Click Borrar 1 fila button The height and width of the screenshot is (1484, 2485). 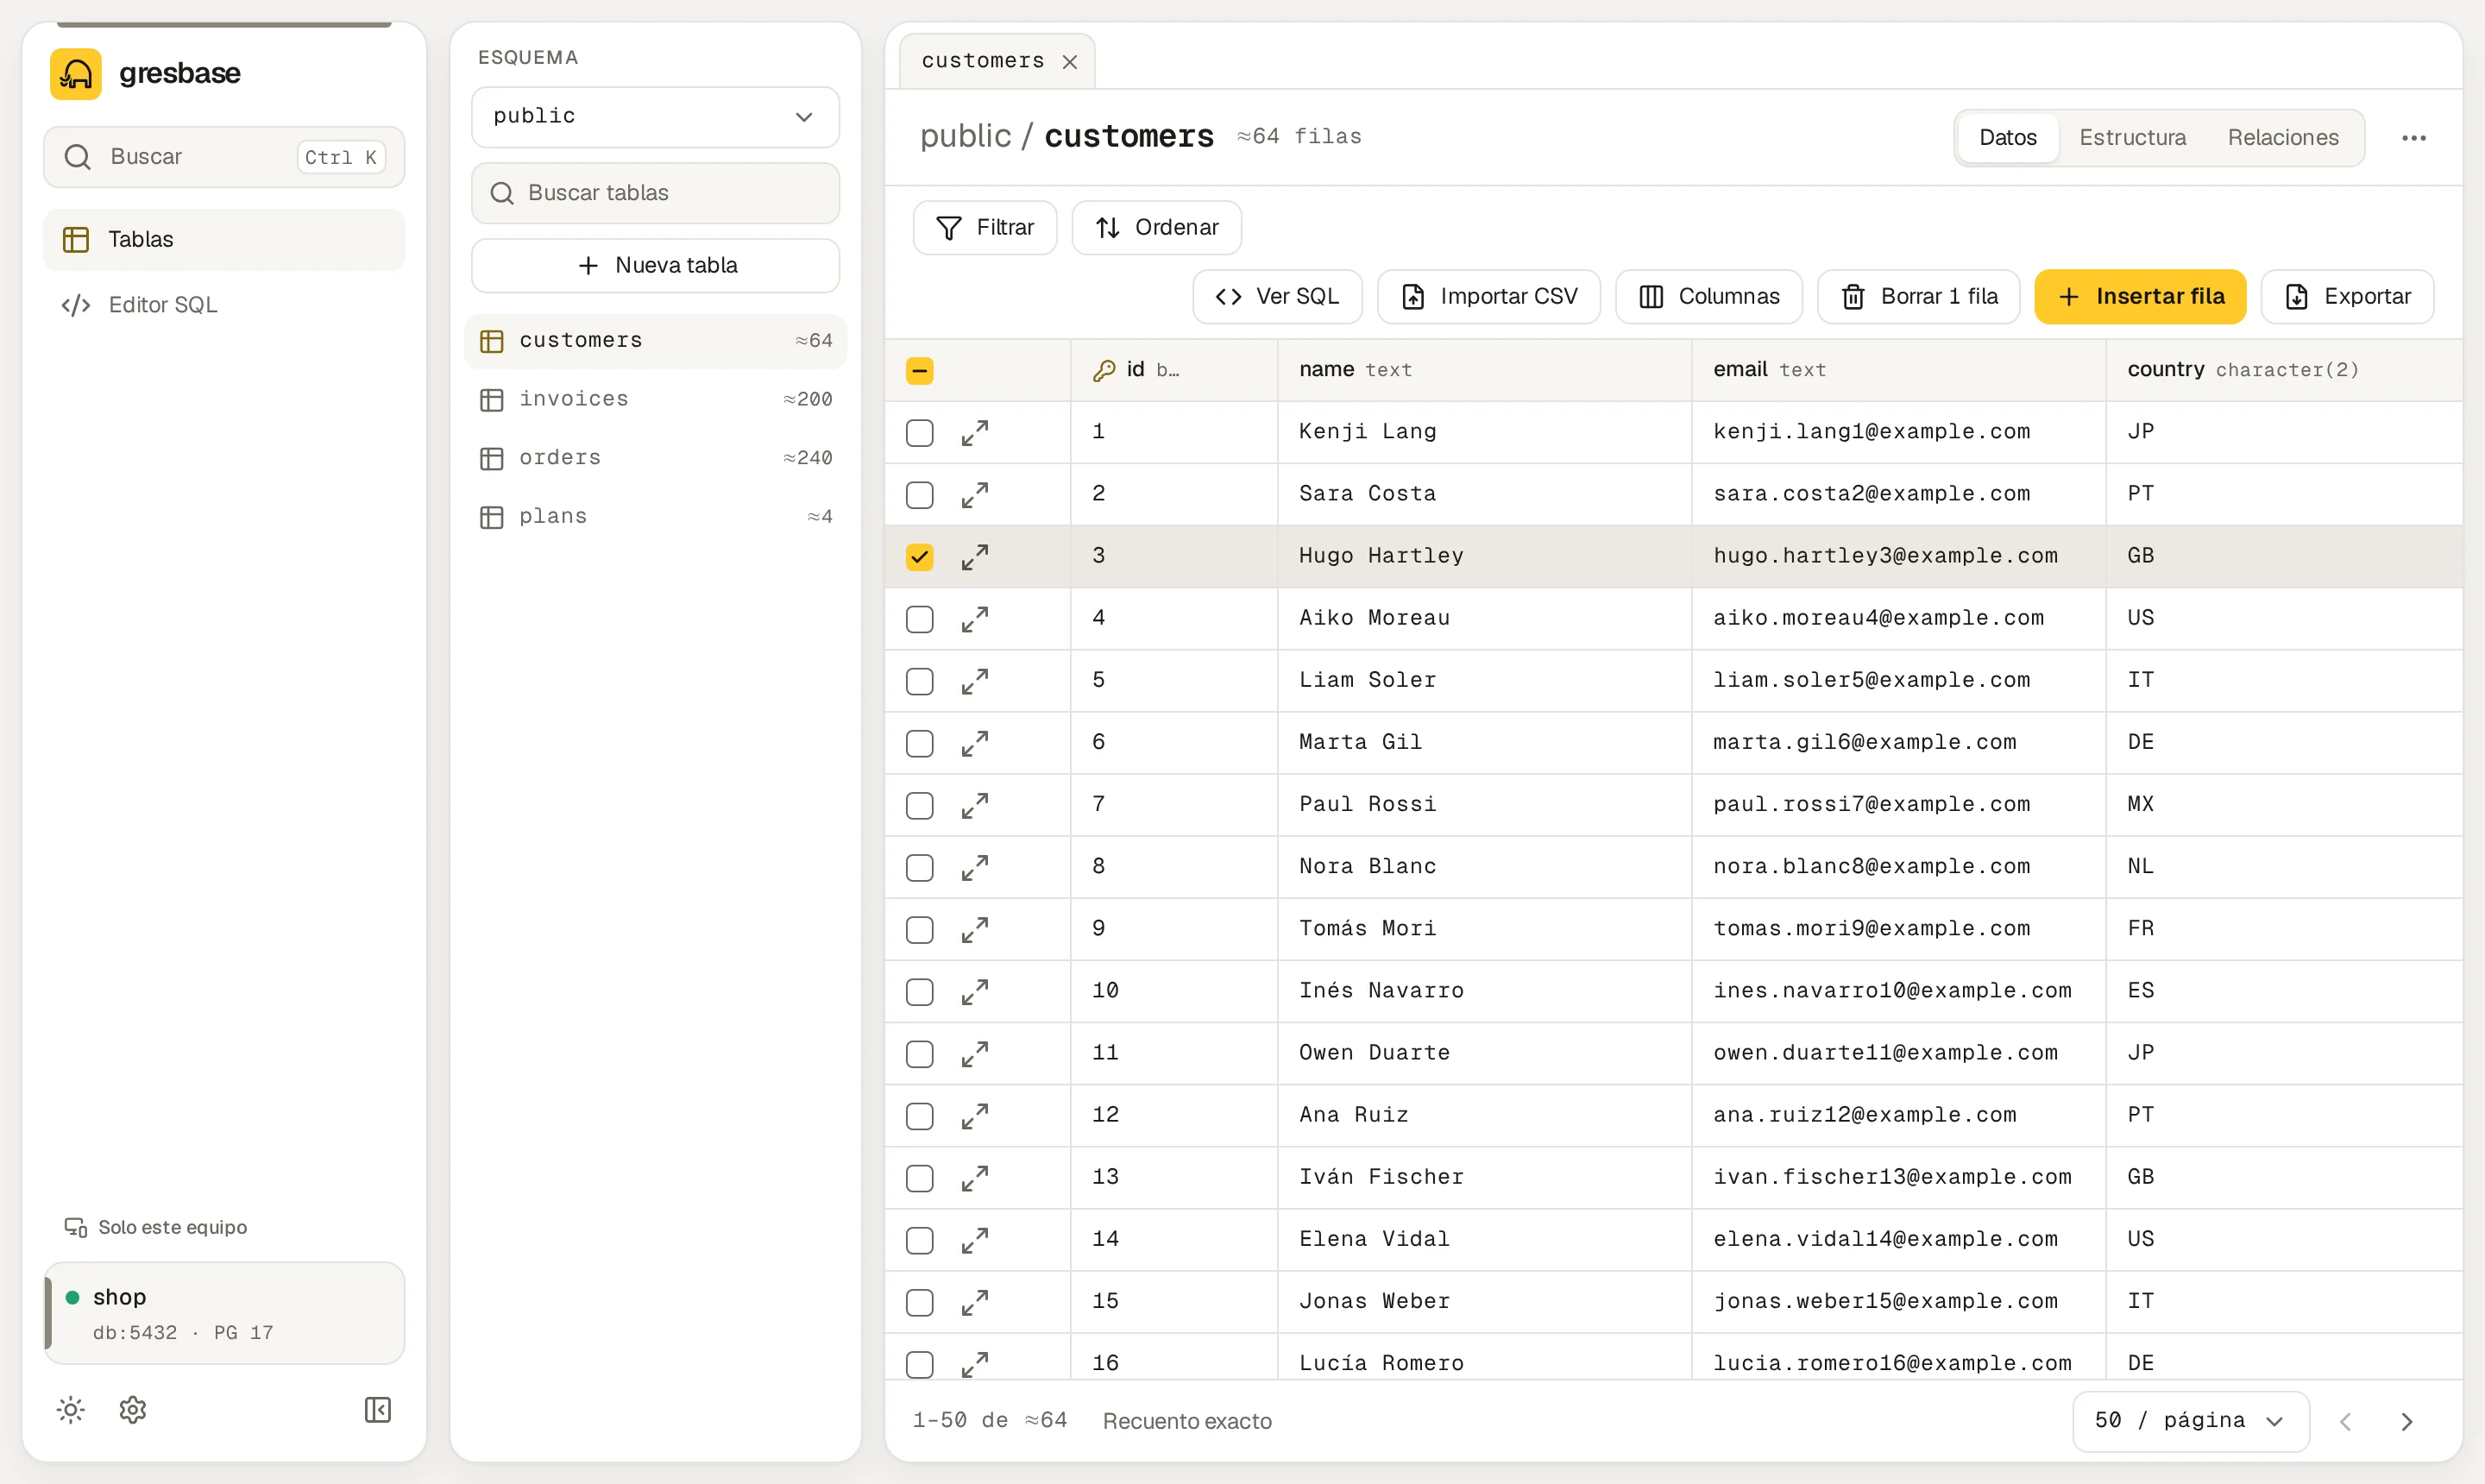pos(1918,297)
